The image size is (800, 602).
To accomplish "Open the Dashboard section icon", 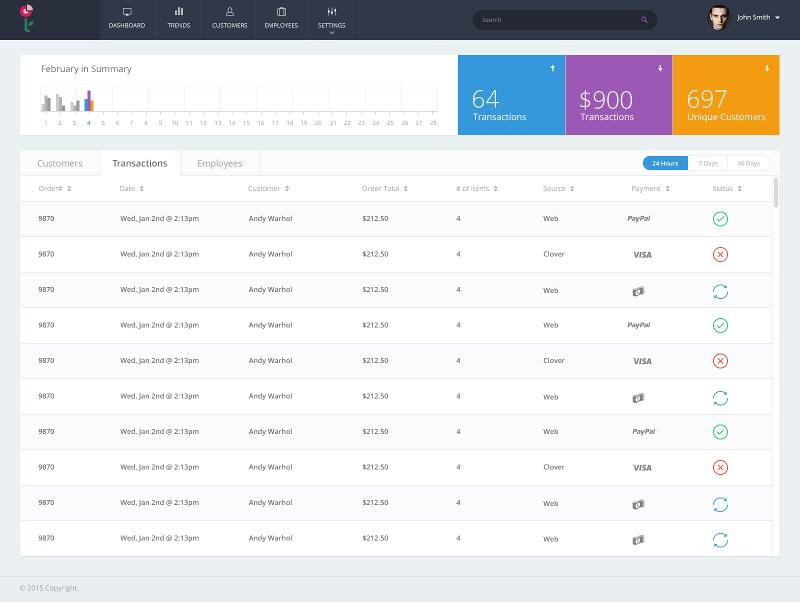I will pyautogui.click(x=129, y=14).
